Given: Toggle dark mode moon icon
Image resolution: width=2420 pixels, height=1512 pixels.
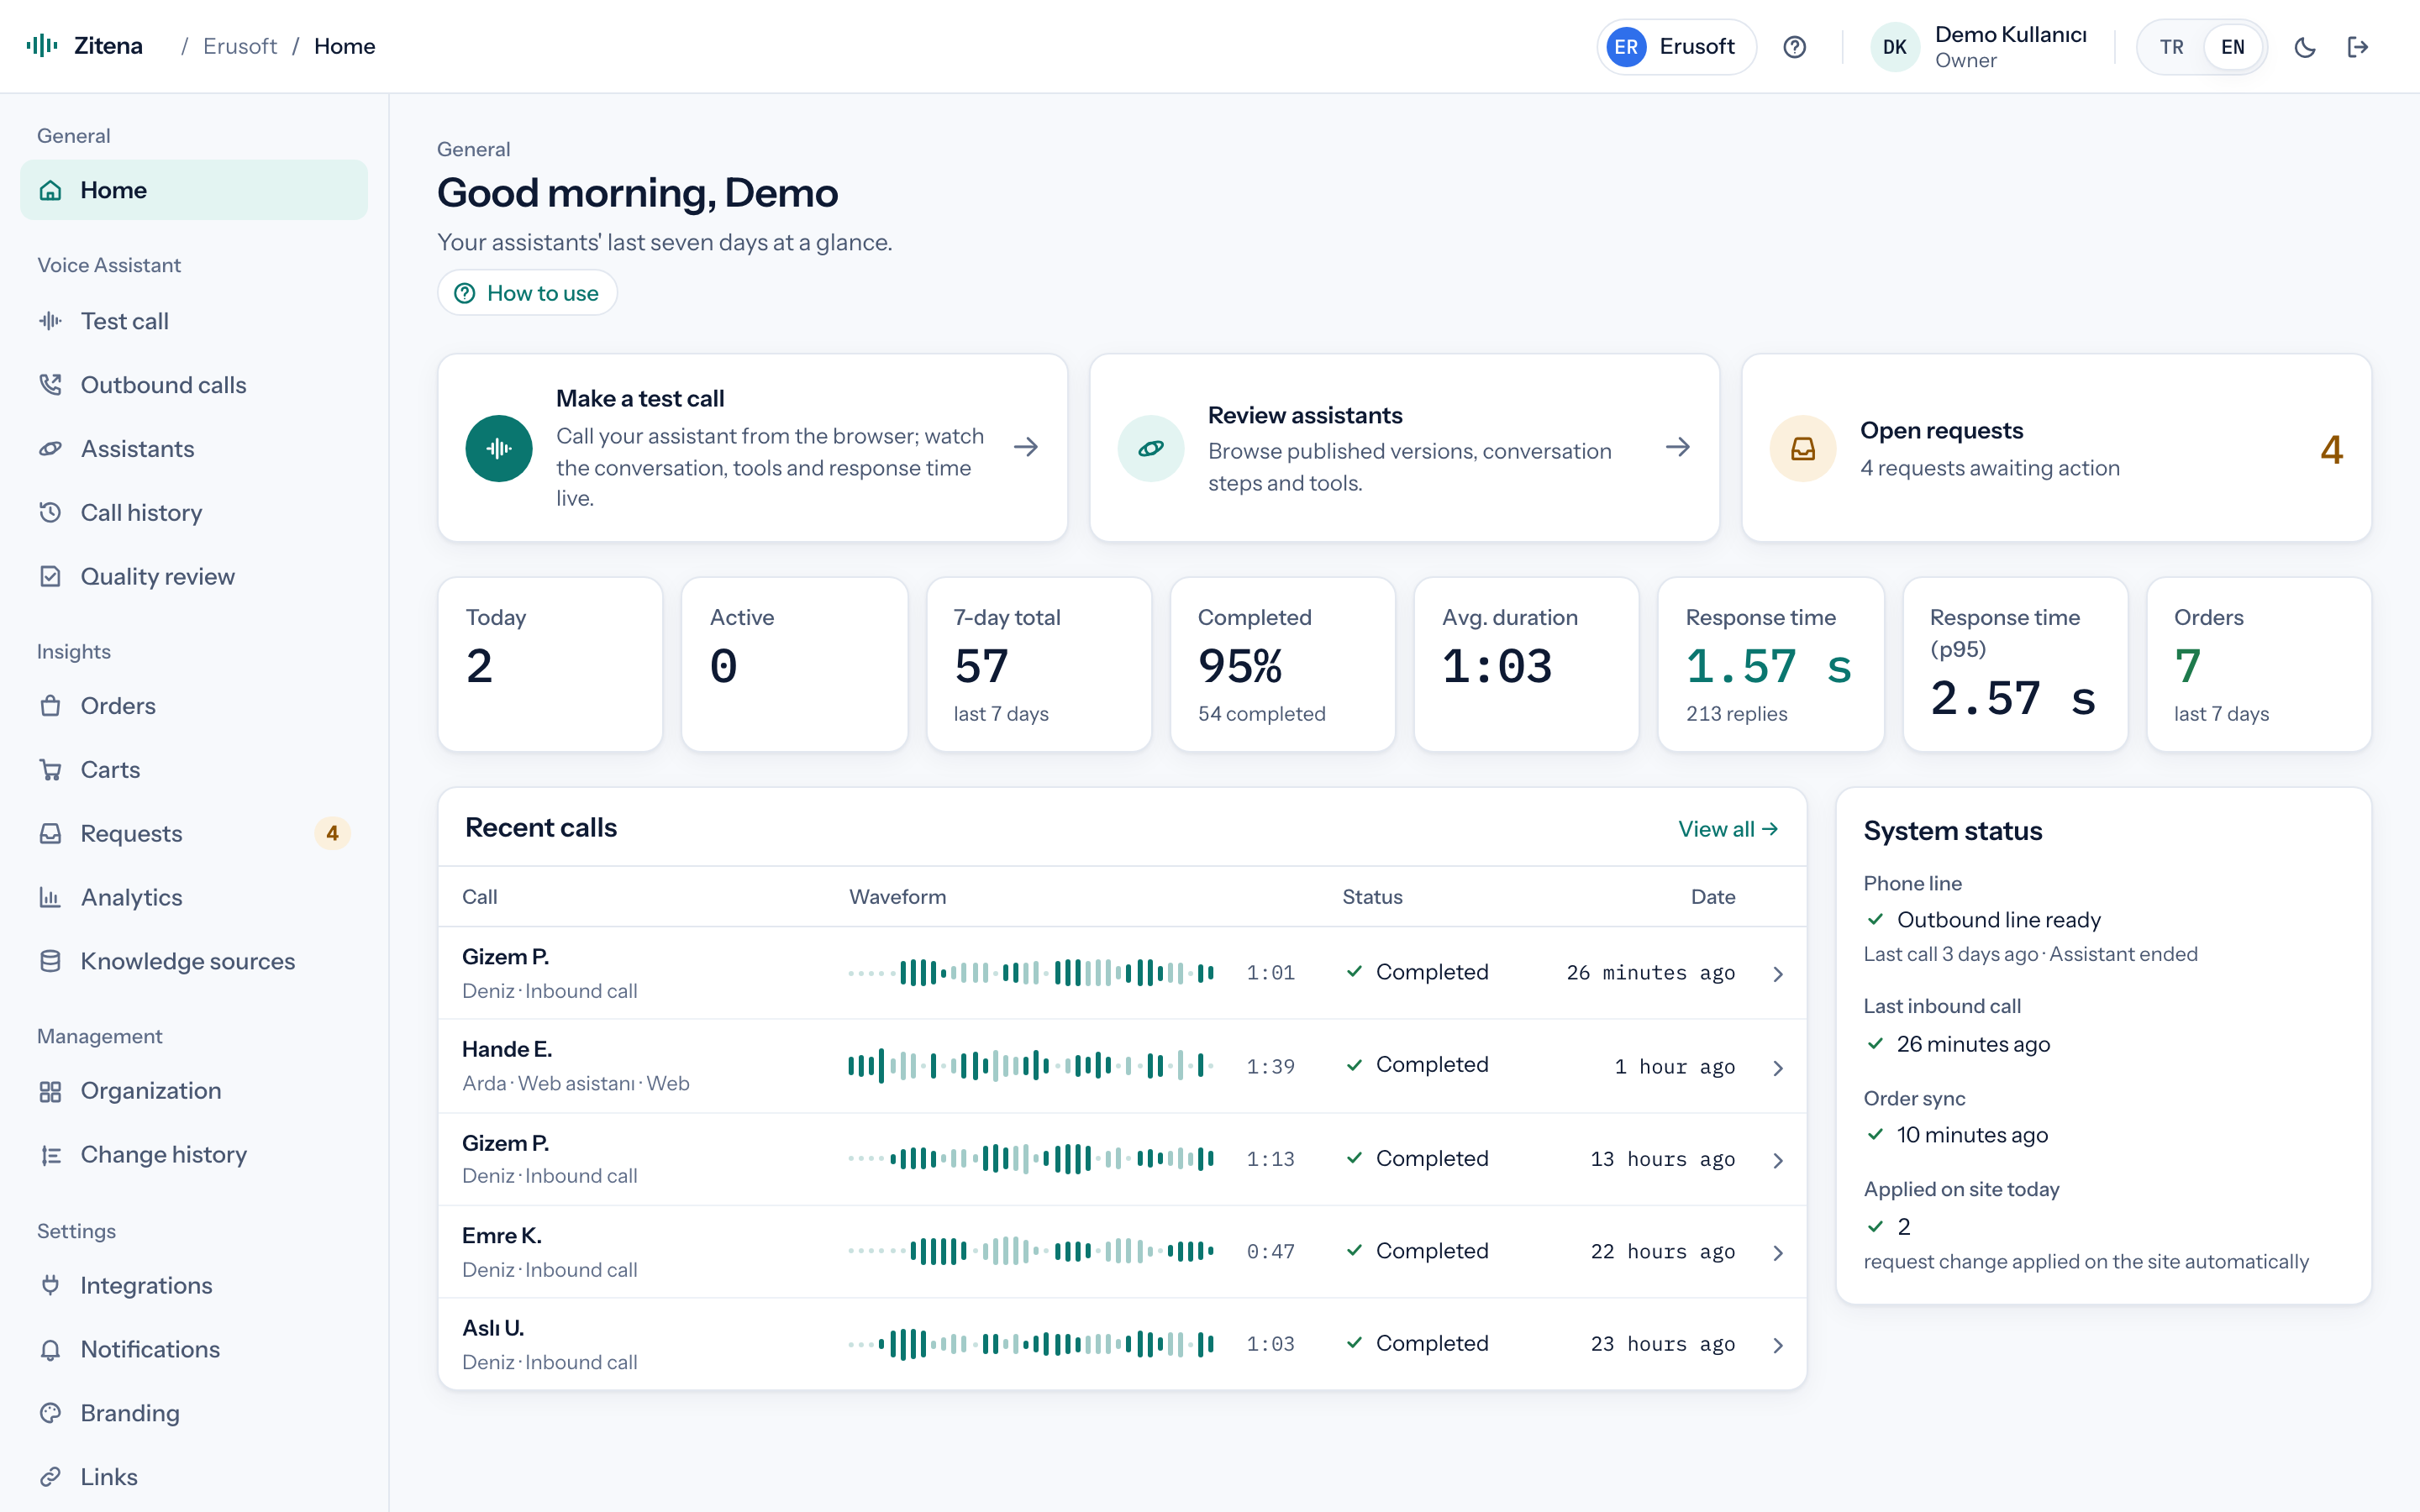Looking at the screenshot, I should click(x=2305, y=47).
